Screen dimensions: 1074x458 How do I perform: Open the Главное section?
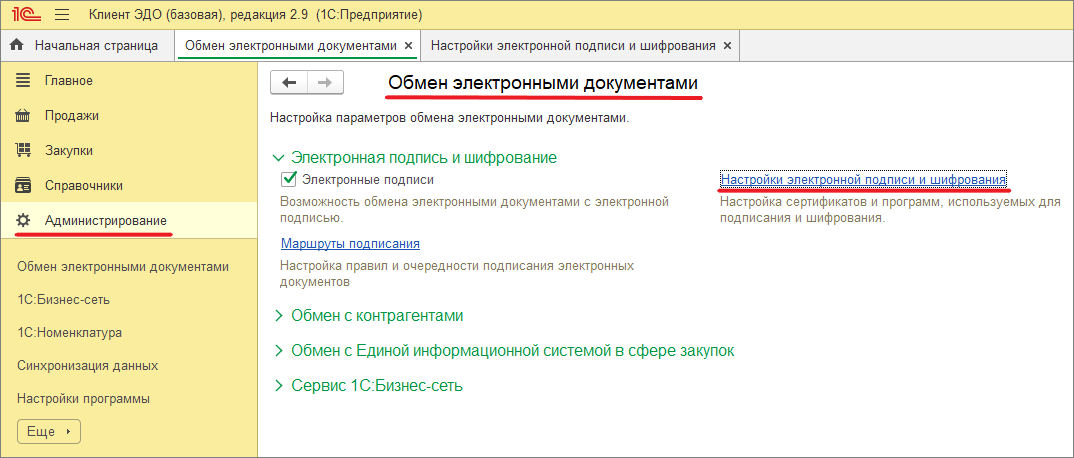tap(129, 81)
